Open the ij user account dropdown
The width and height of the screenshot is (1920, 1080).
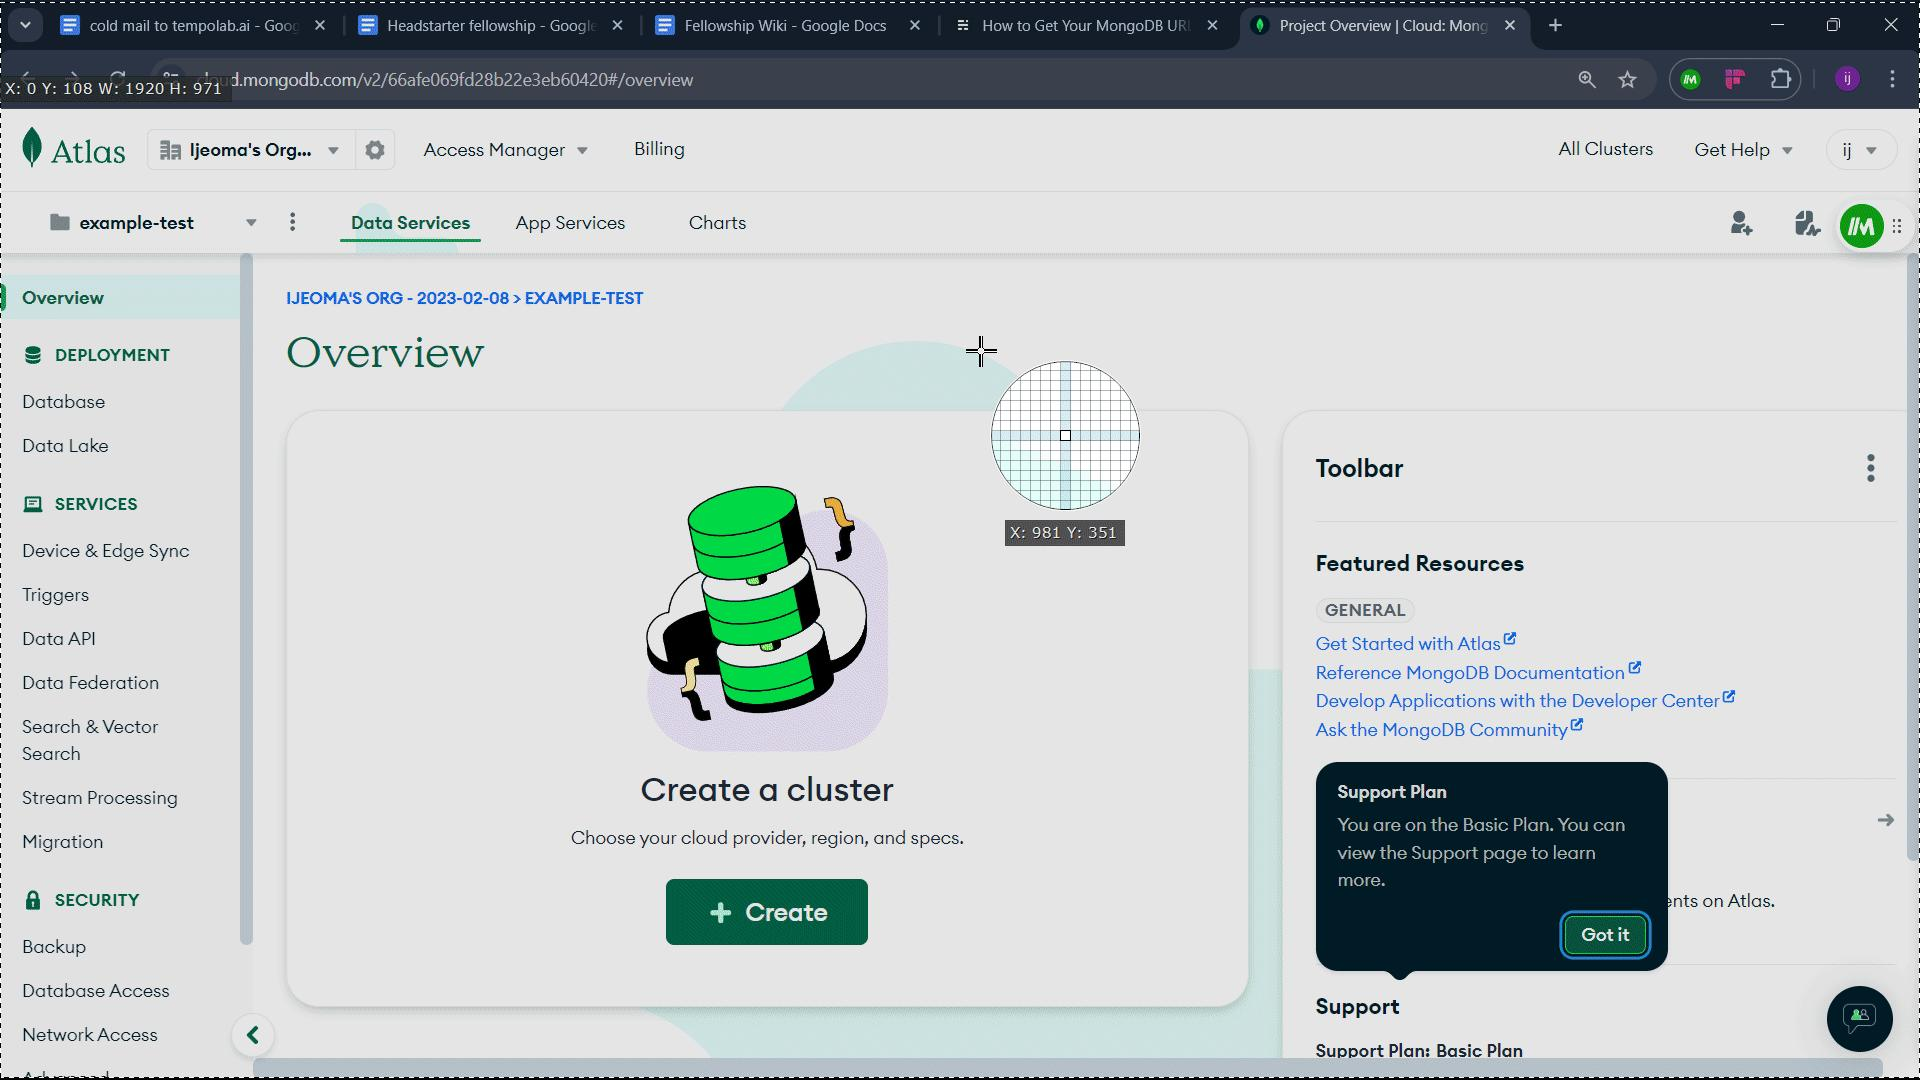(1860, 150)
